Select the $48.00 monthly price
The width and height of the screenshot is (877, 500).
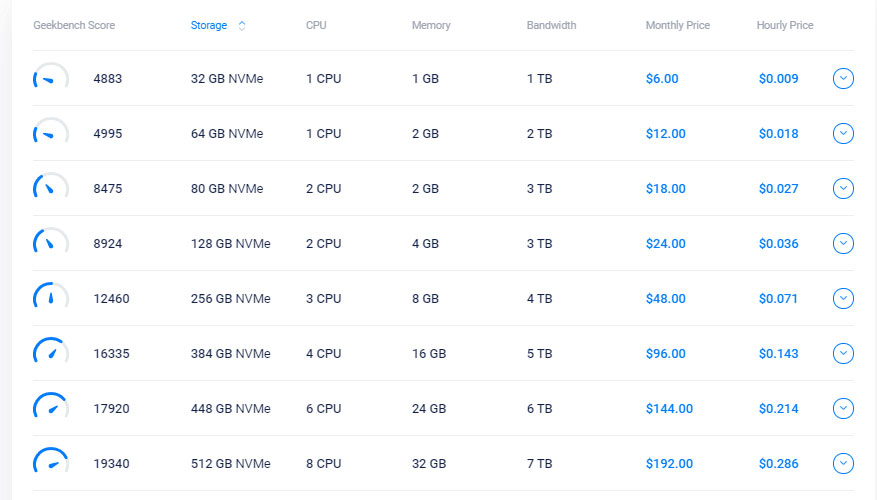[666, 299]
